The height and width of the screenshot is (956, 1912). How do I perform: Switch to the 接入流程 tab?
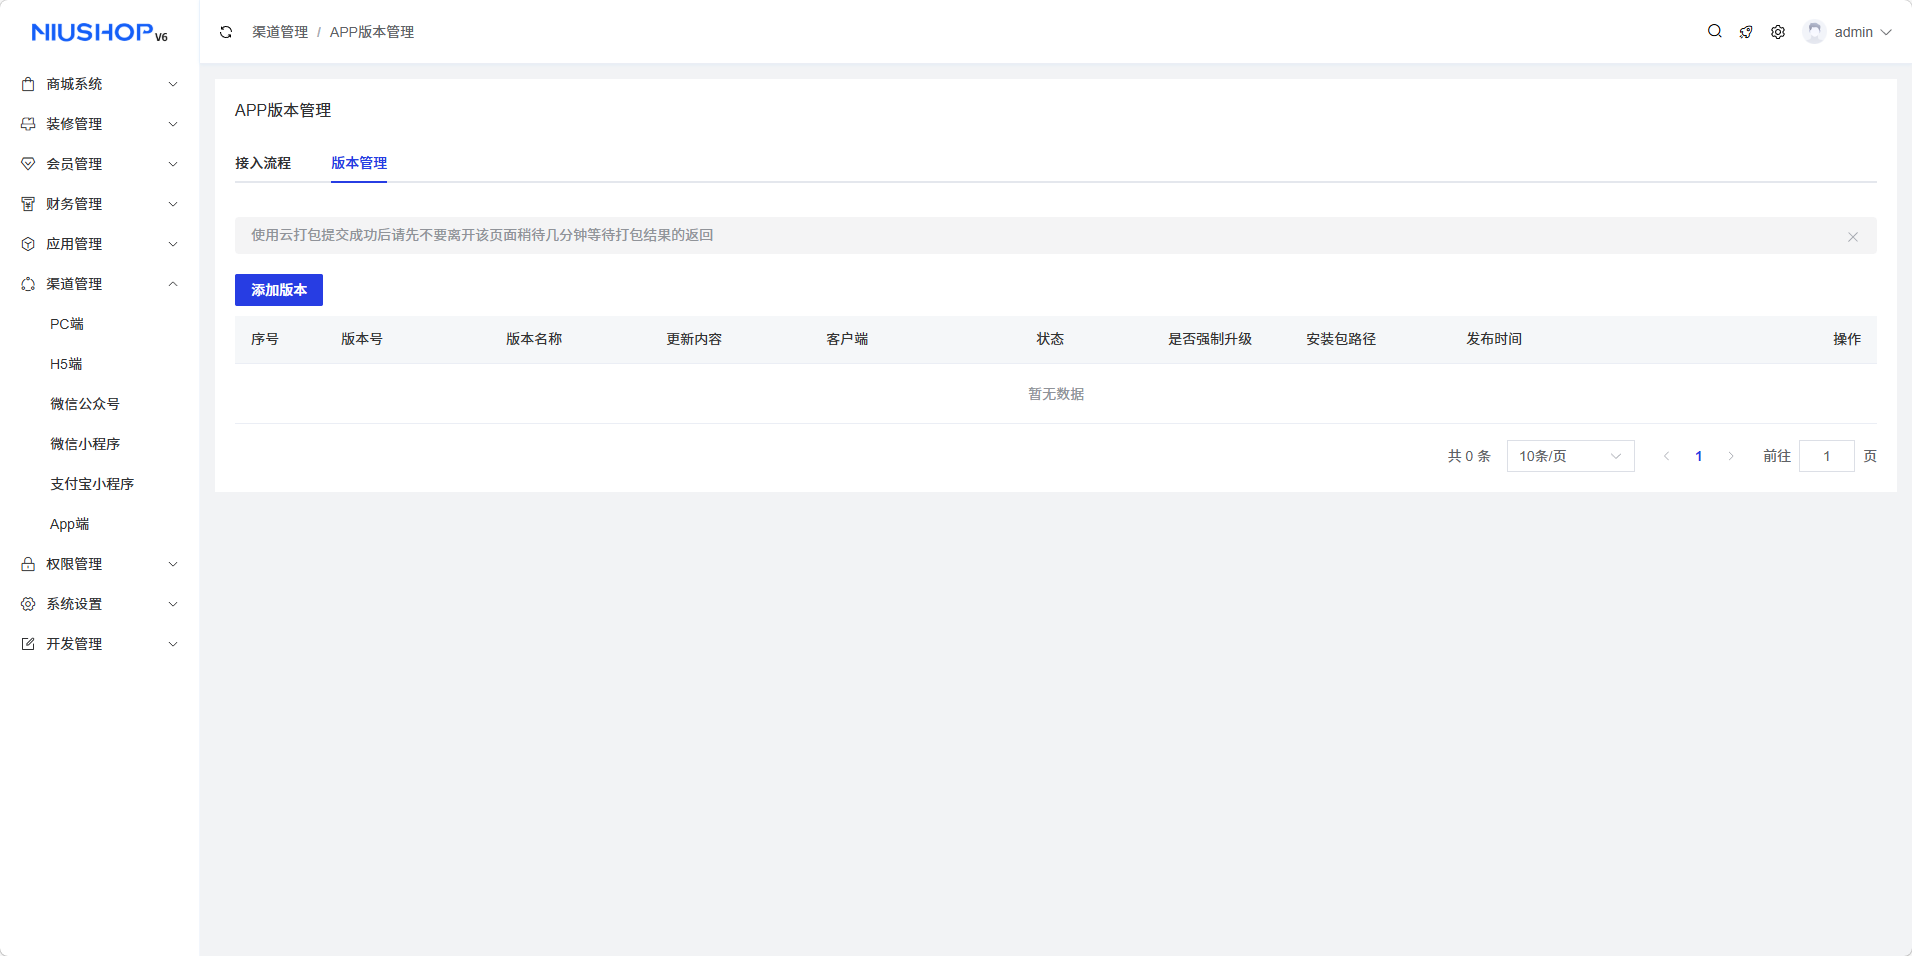coord(263,163)
